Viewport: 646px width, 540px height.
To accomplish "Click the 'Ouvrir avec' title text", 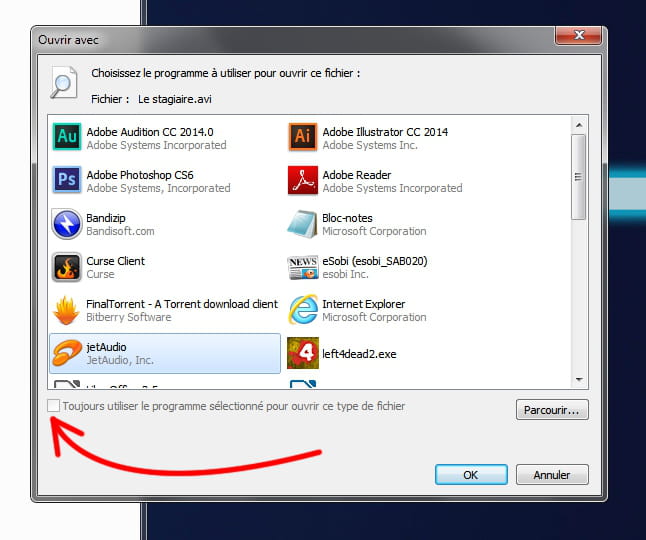I will tap(68, 40).
